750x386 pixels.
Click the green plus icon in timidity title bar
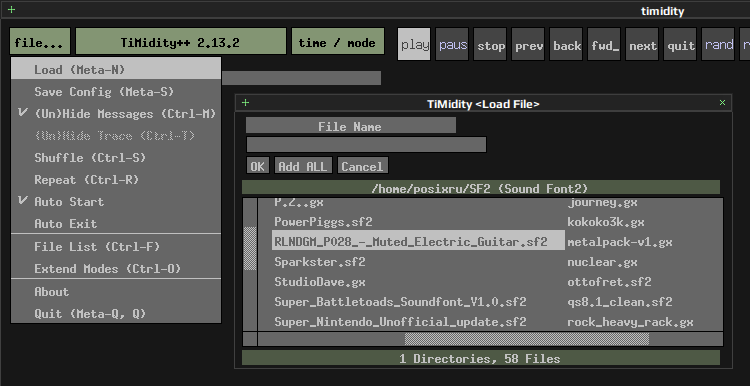(x=11, y=10)
